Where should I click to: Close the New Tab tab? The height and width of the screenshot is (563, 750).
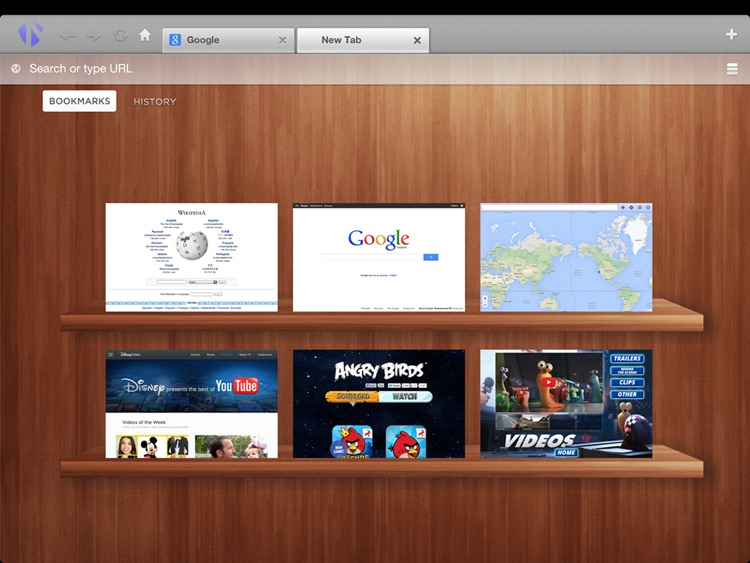click(417, 40)
